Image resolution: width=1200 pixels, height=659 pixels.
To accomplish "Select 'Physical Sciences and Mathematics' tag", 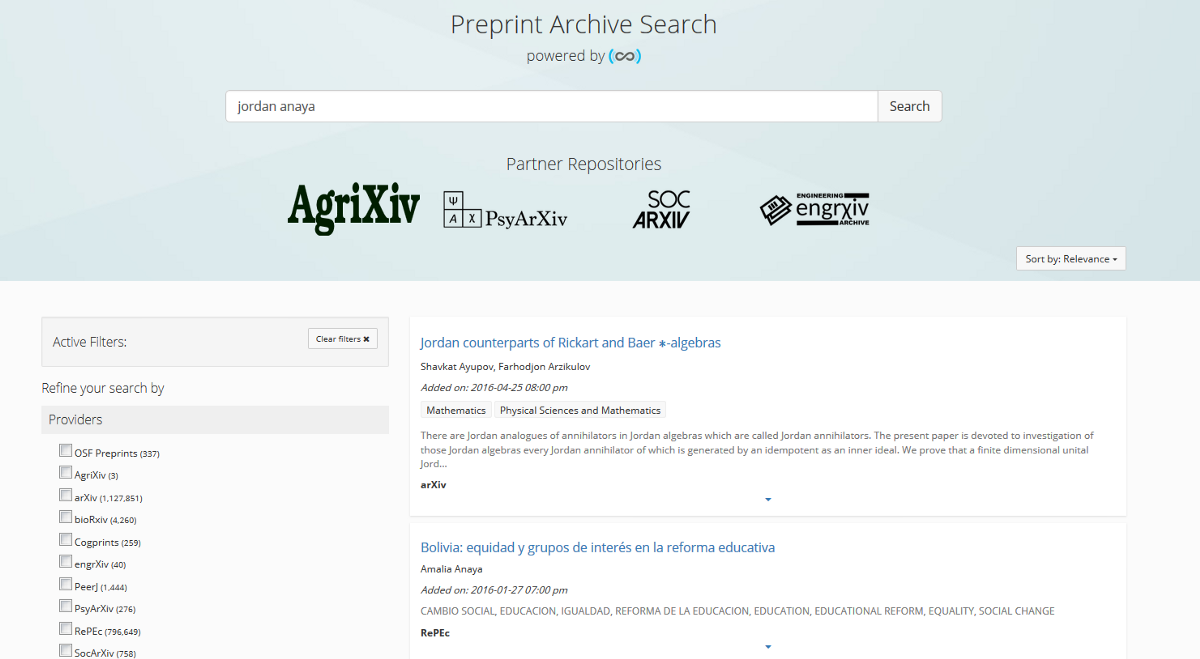I will click(x=580, y=411).
